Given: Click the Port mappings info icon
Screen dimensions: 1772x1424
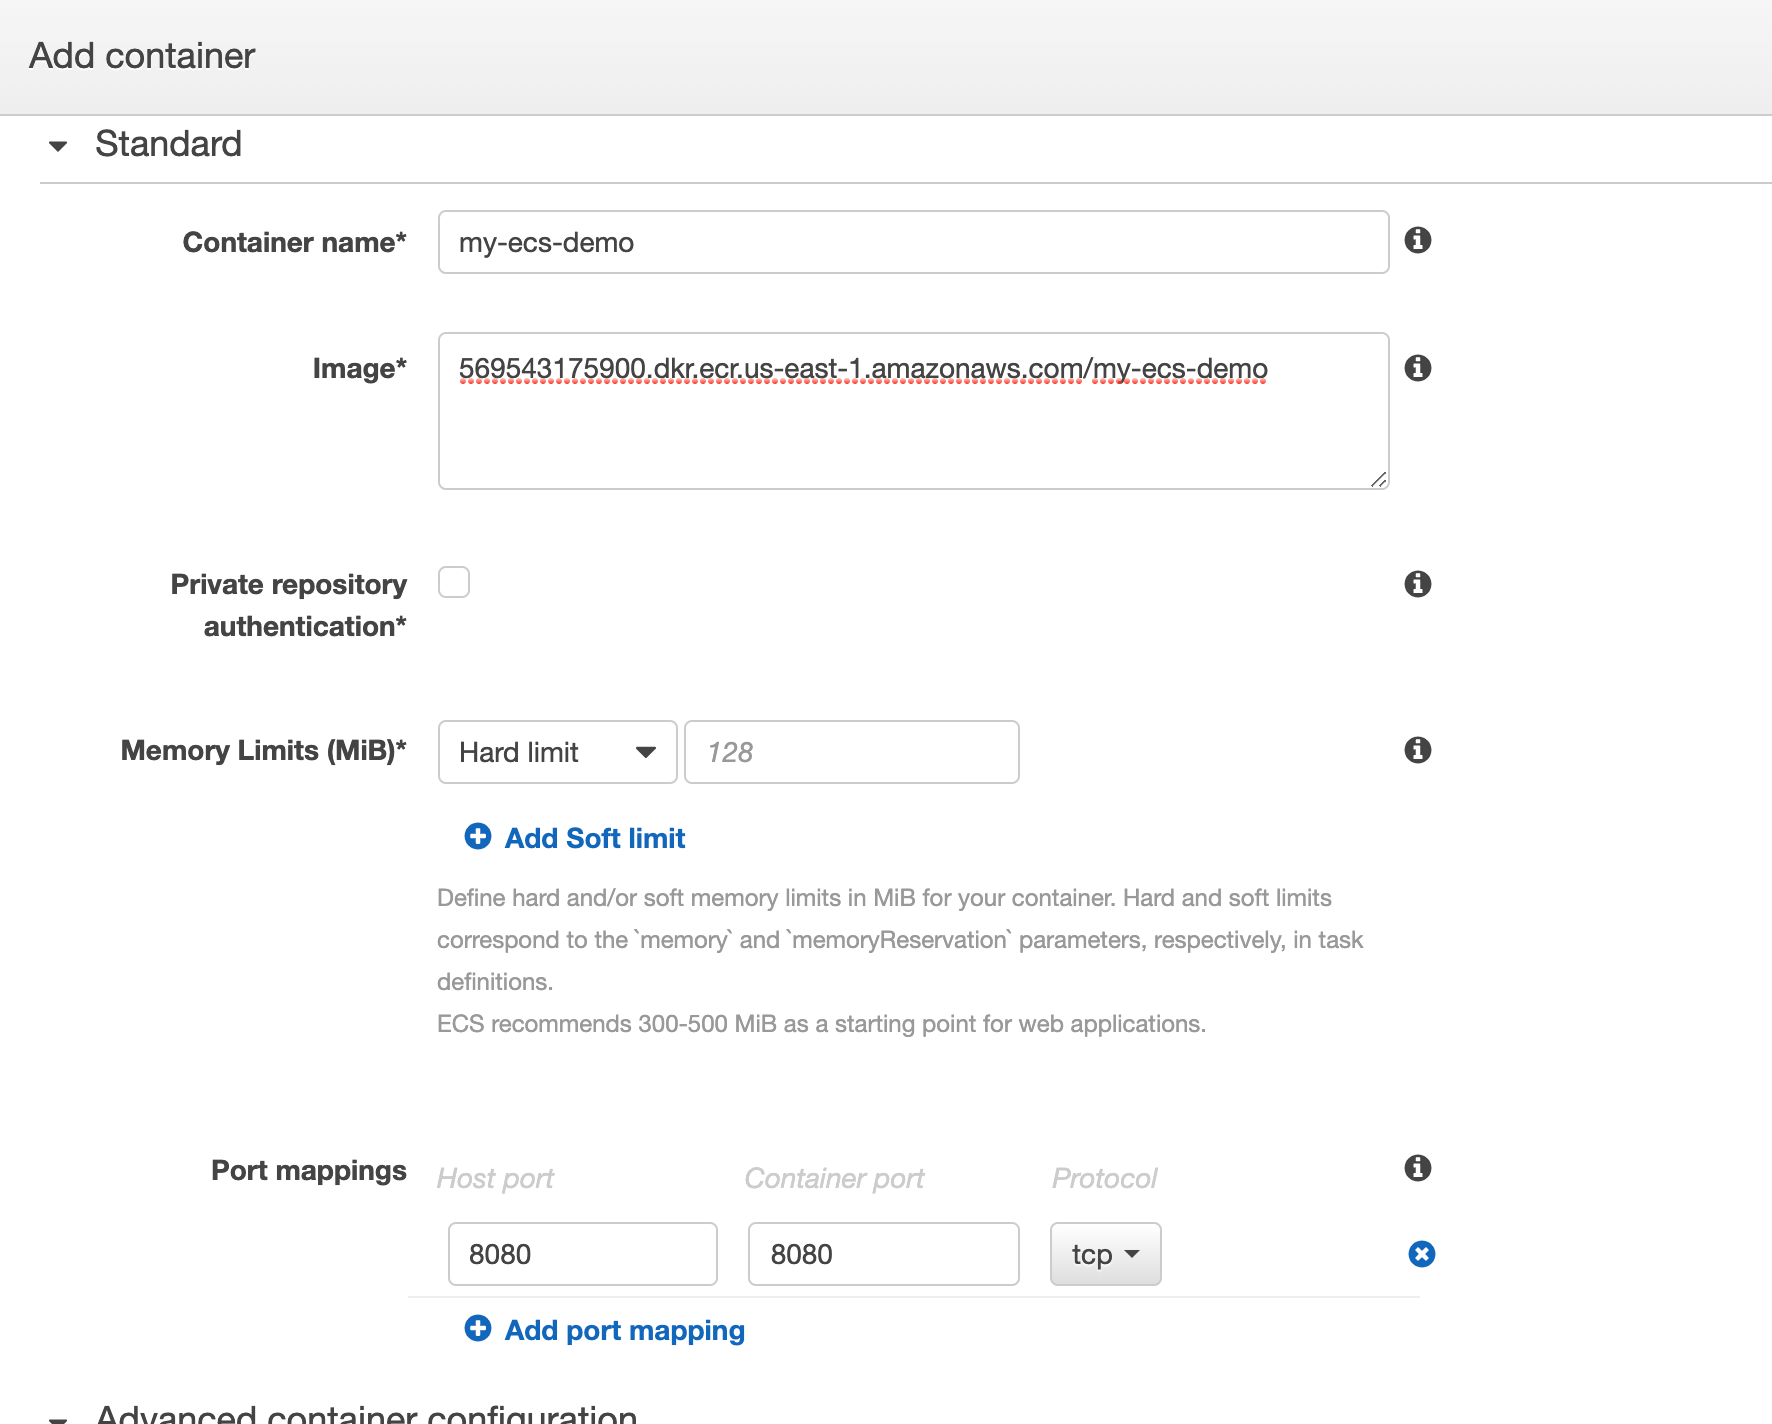Looking at the screenshot, I should point(1418,1168).
